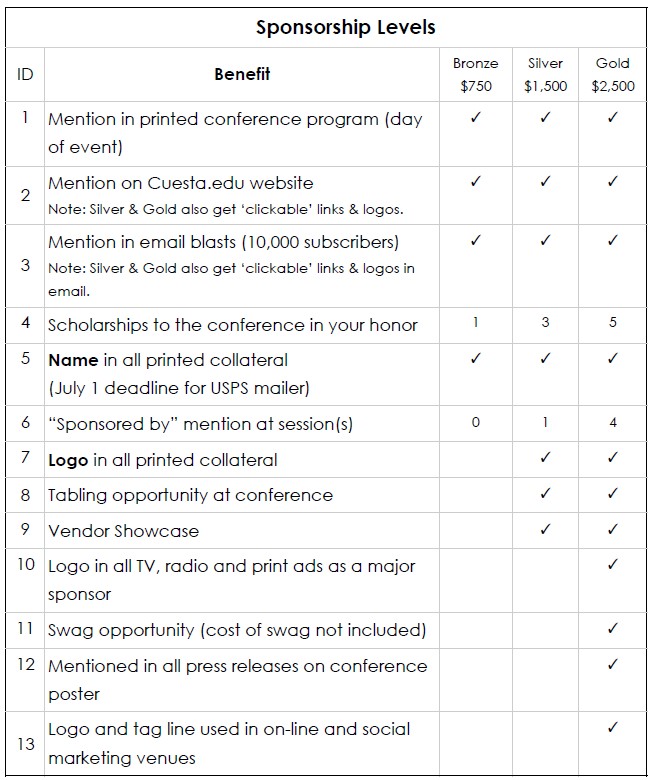Click the "Sponsorship Levels" table title
Screen dimensions: 652x780
(x=345, y=27)
